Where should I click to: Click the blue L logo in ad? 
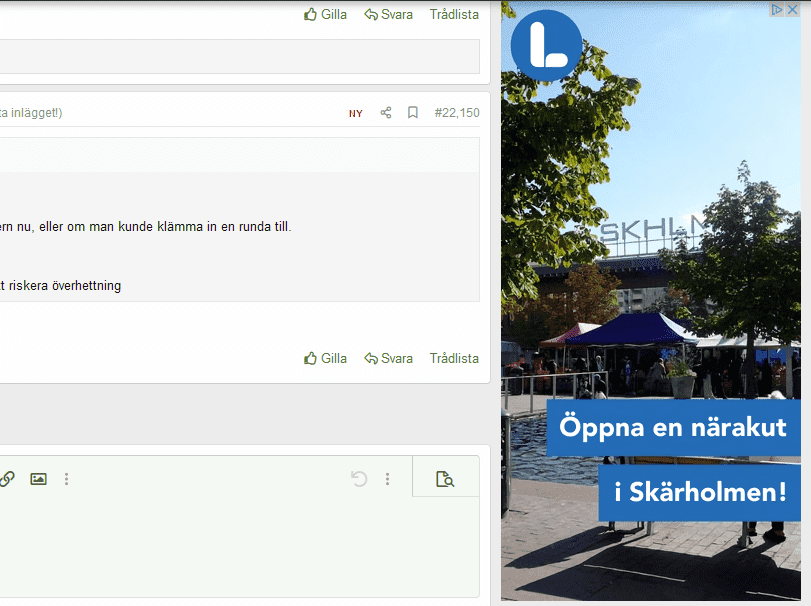546,46
